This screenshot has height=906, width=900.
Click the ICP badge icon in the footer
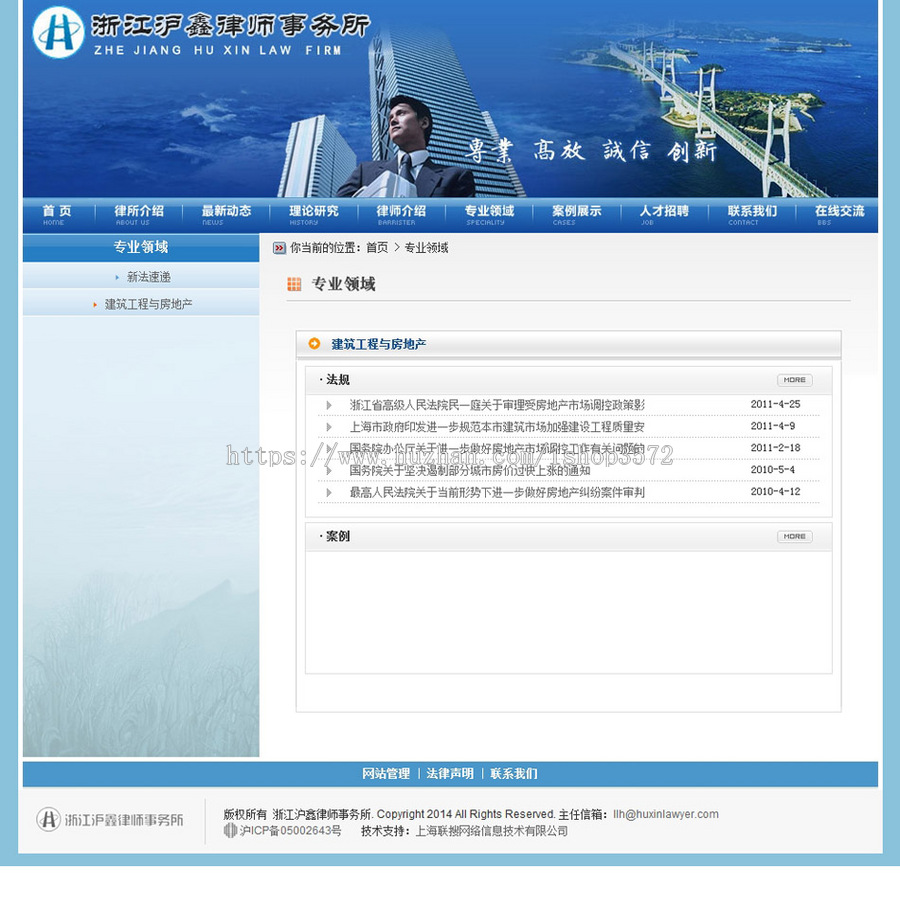(x=230, y=829)
